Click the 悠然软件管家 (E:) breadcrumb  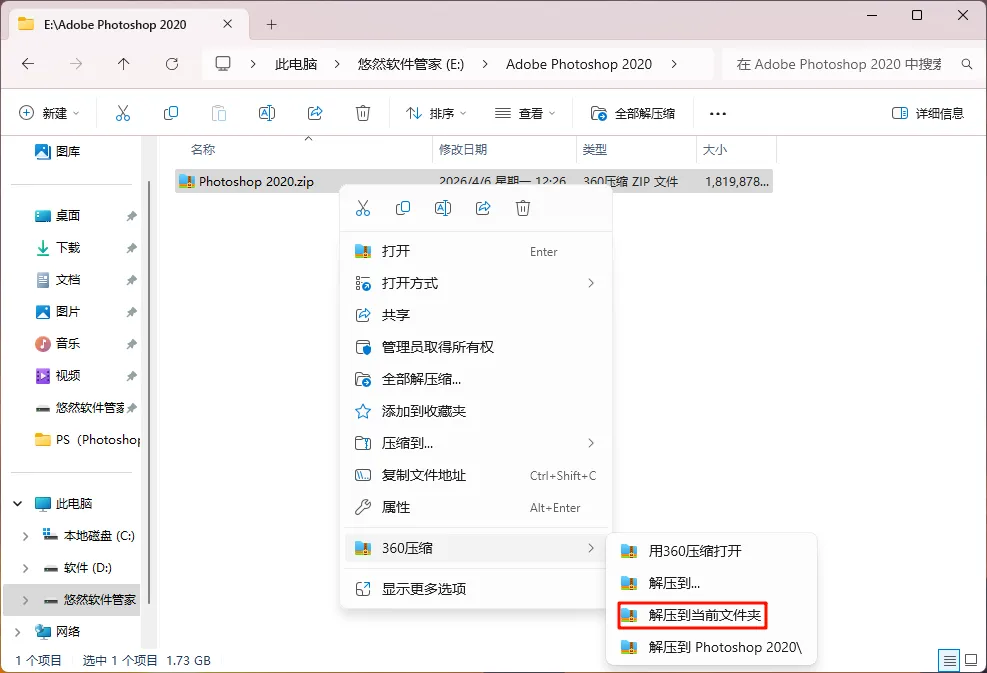pyautogui.click(x=410, y=64)
